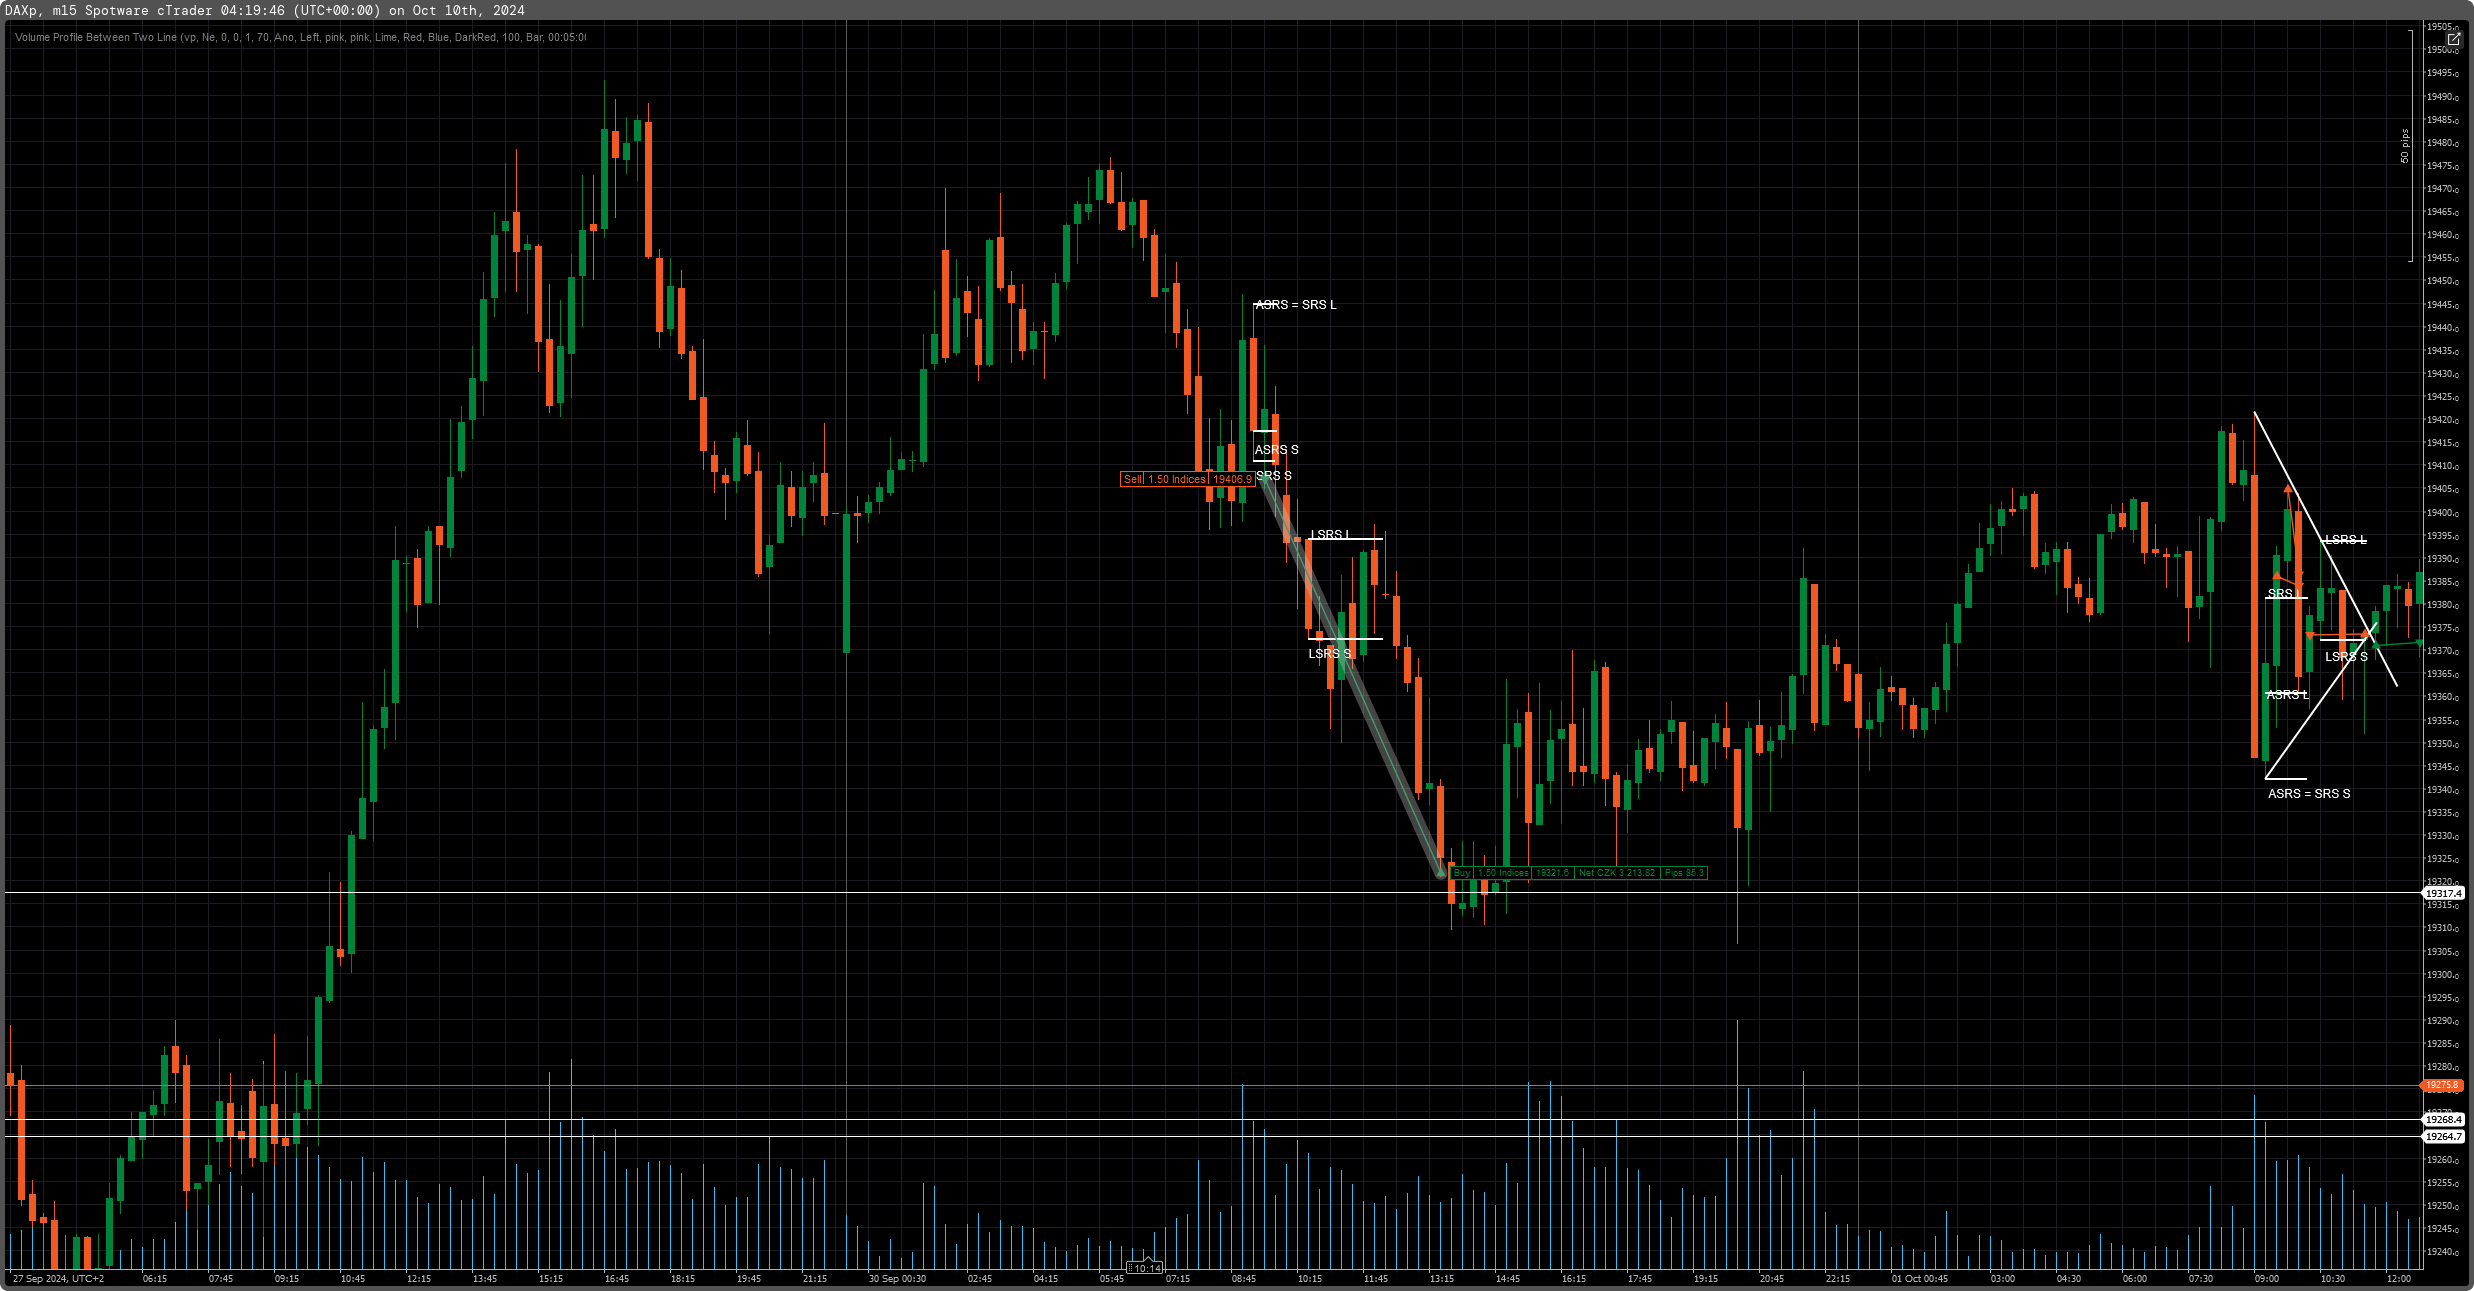This screenshot has width=2474, height=1291.
Task: Click the middle 'LSRS S' annotation under the range box
Action: tap(1329, 654)
